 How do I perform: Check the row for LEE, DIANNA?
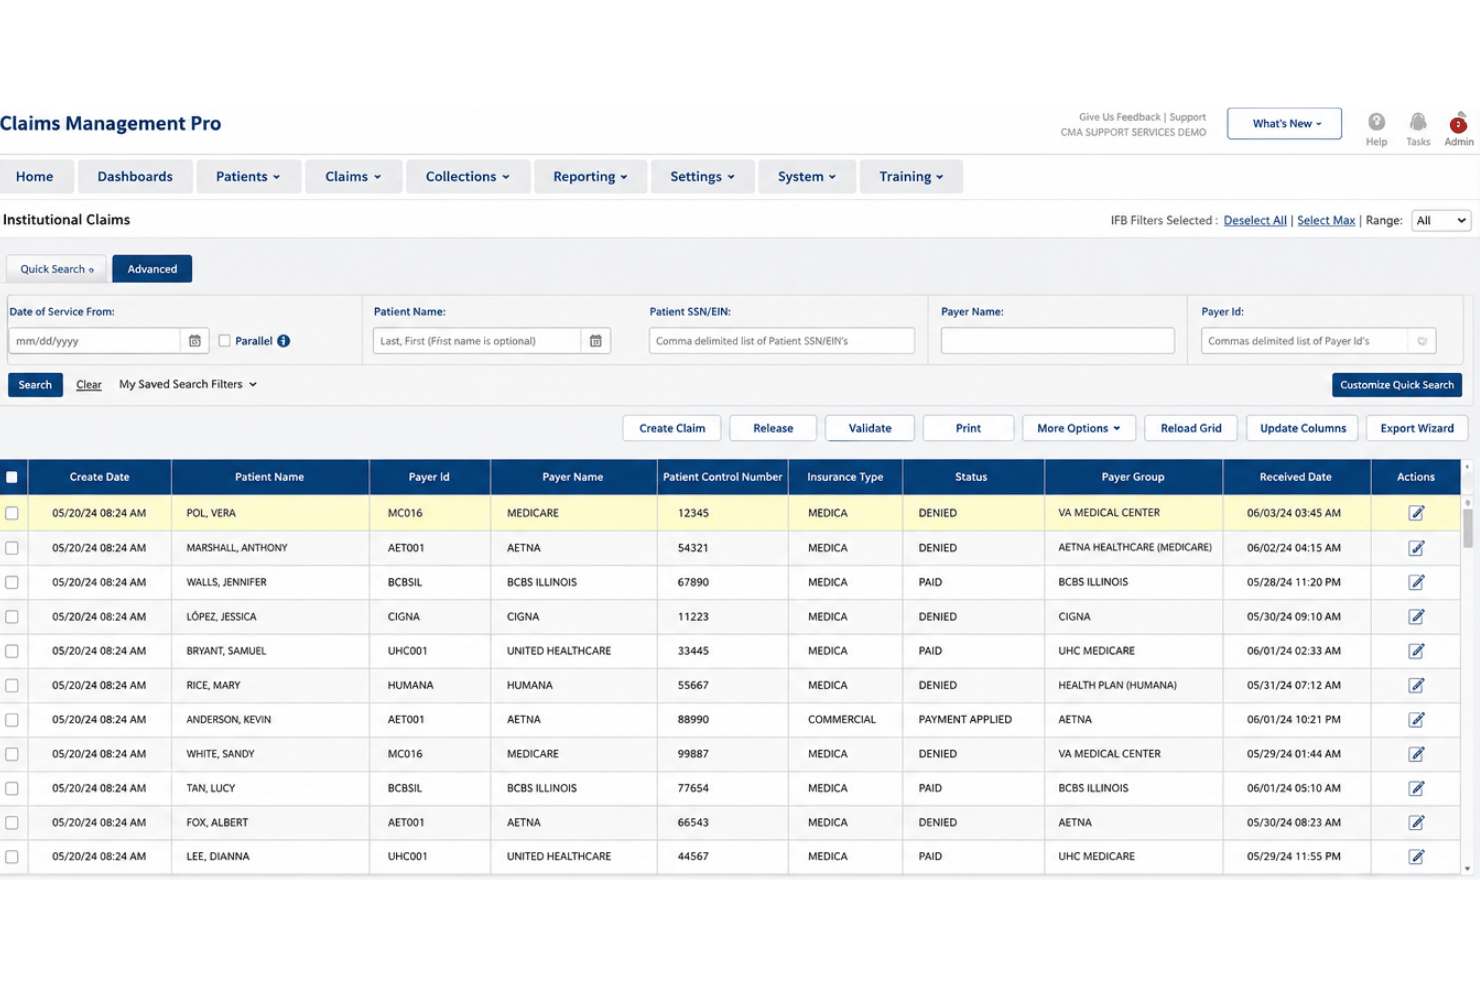[x=12, y=857]
